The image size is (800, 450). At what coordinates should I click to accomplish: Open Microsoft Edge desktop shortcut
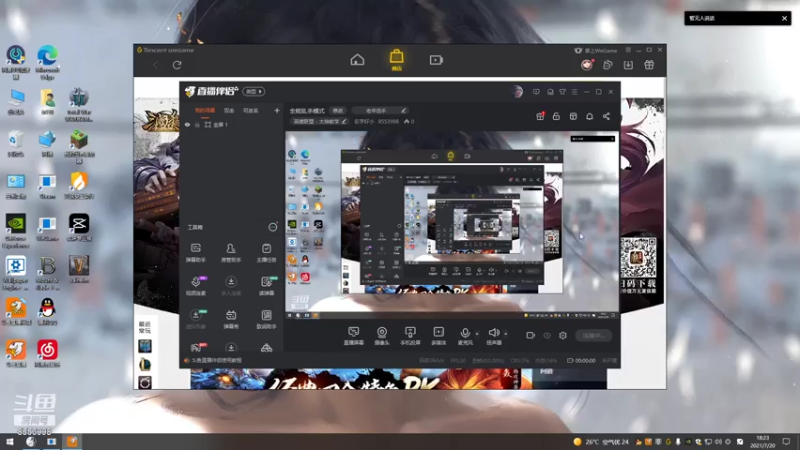(x=47, y=62)
